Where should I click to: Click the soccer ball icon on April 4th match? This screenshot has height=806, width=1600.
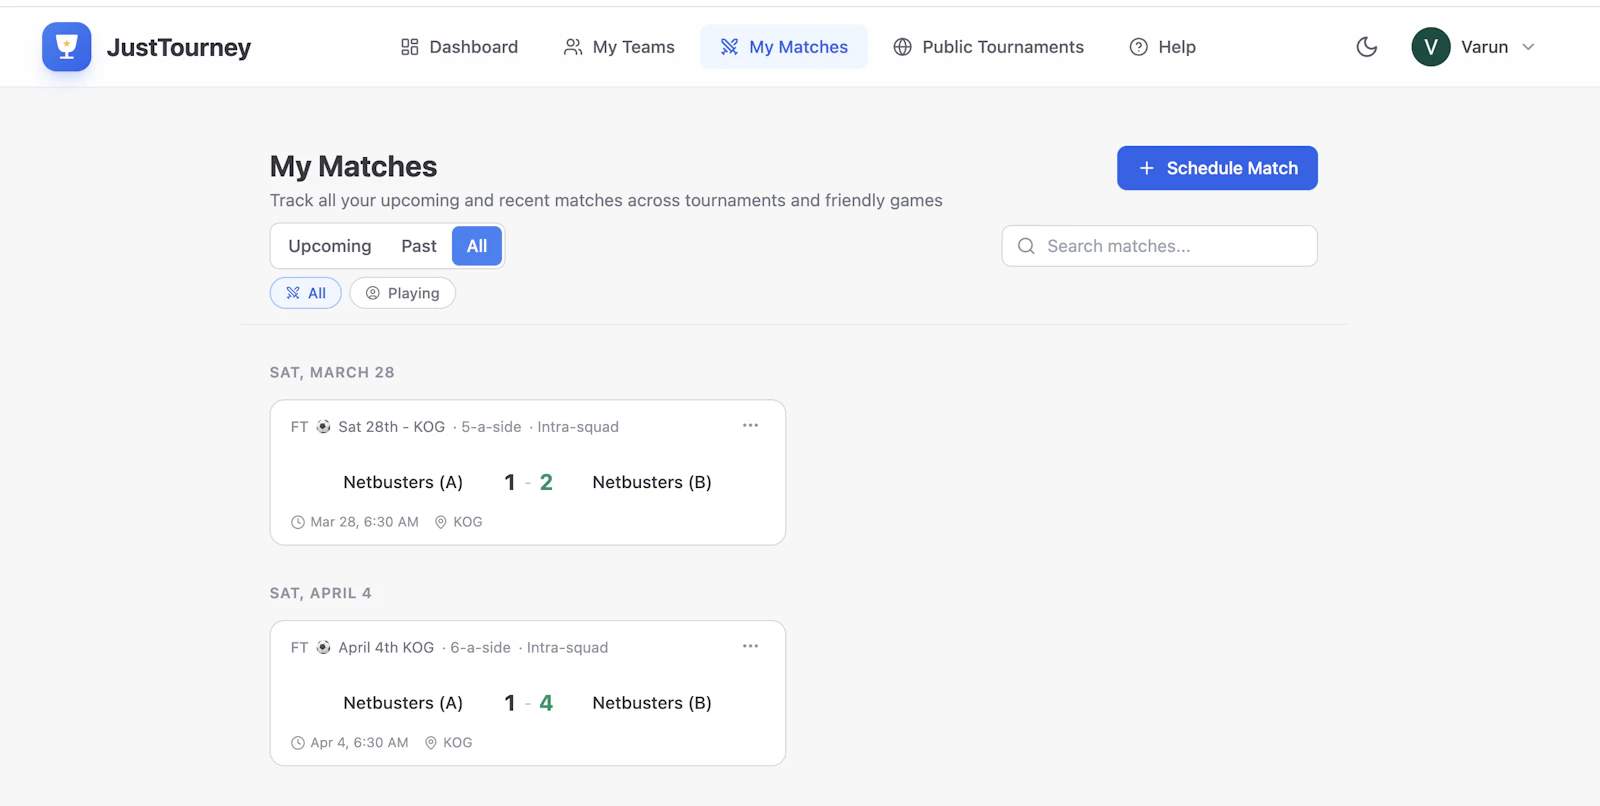pyautogui.click(x=324, y=648)
